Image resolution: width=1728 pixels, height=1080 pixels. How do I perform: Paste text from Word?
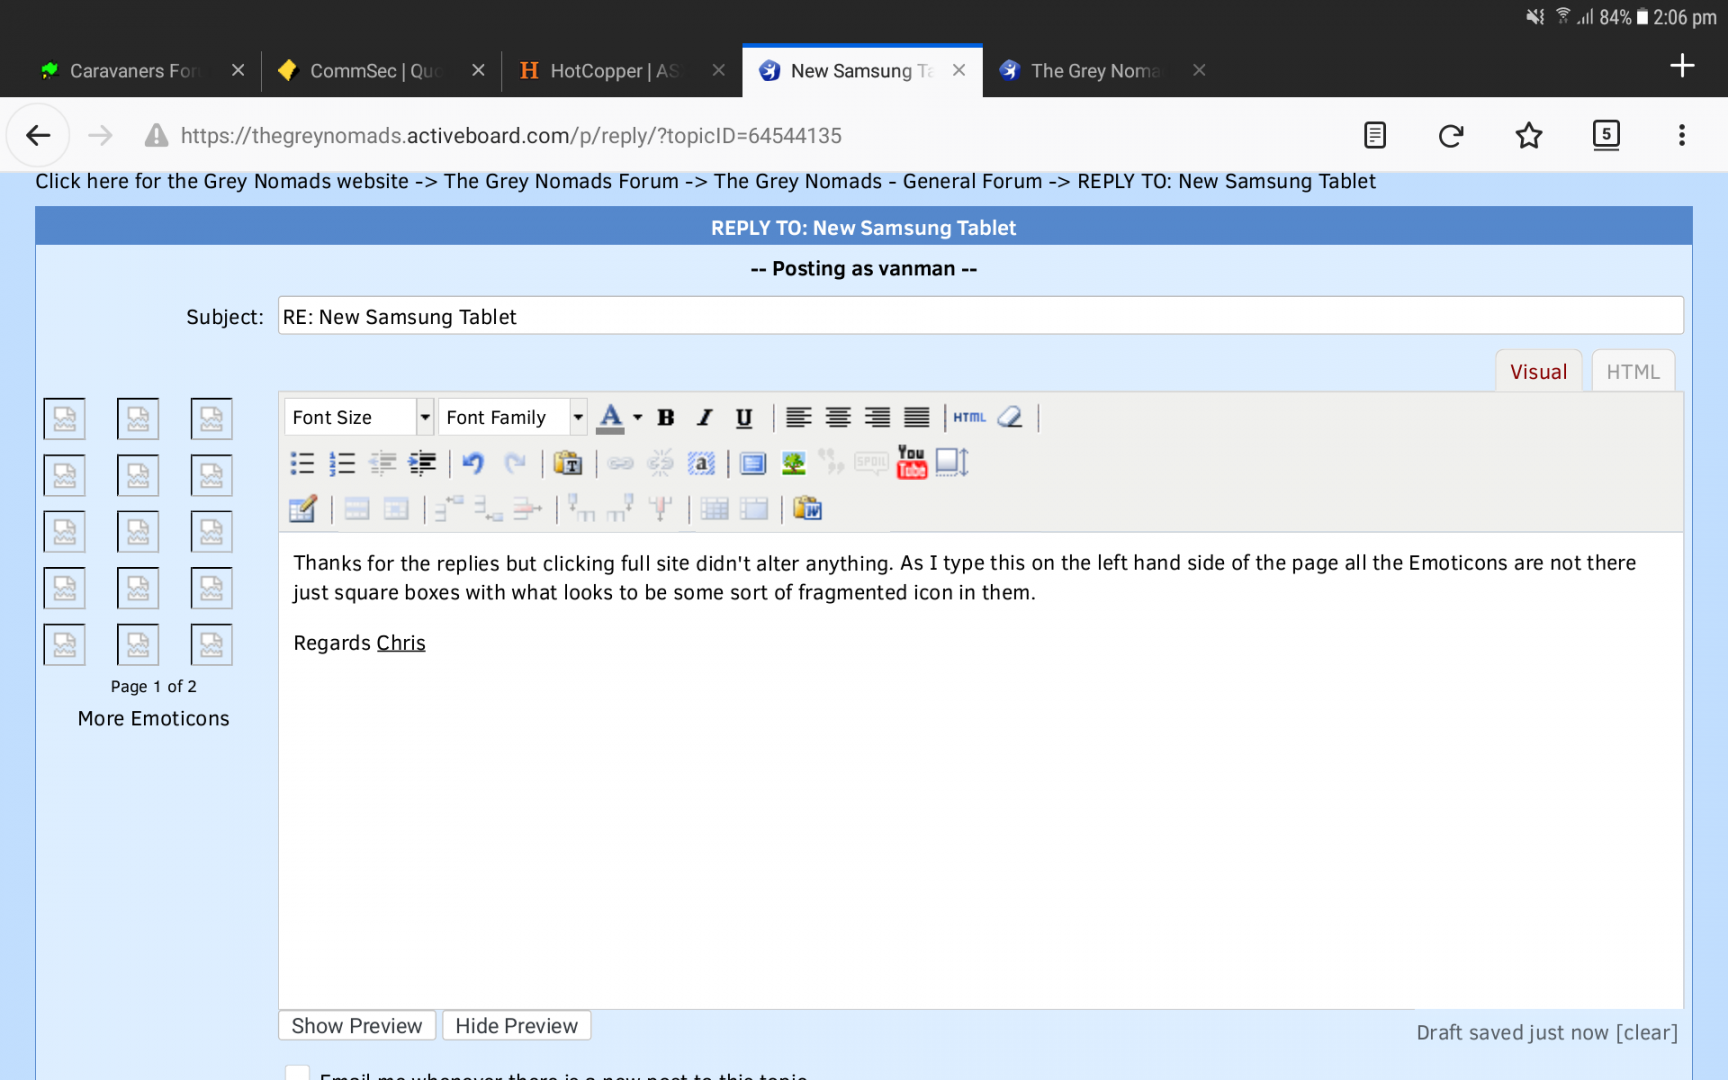click(808, 509)
